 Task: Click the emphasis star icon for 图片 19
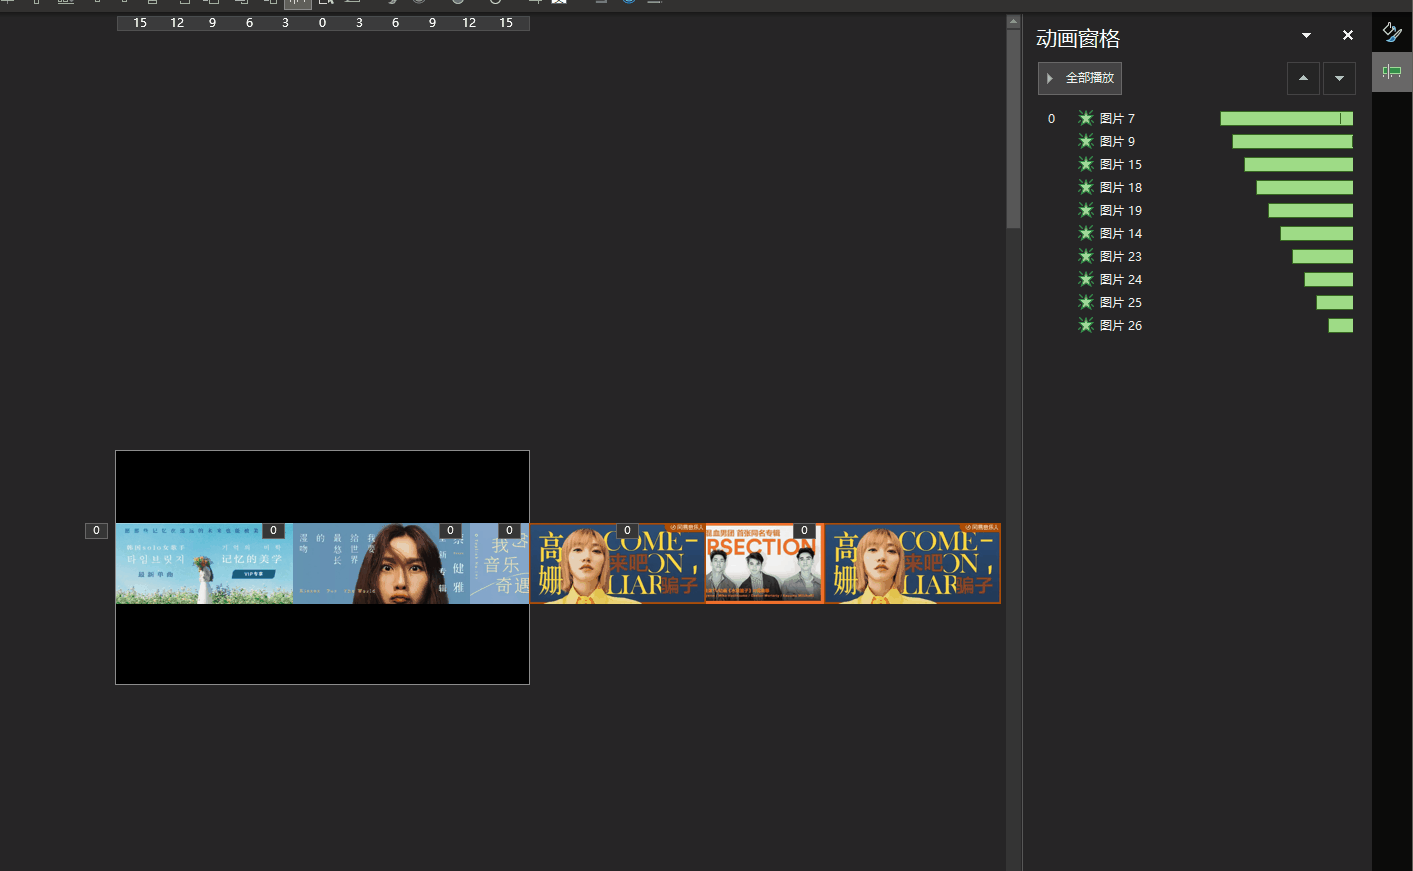point(1086,210)
